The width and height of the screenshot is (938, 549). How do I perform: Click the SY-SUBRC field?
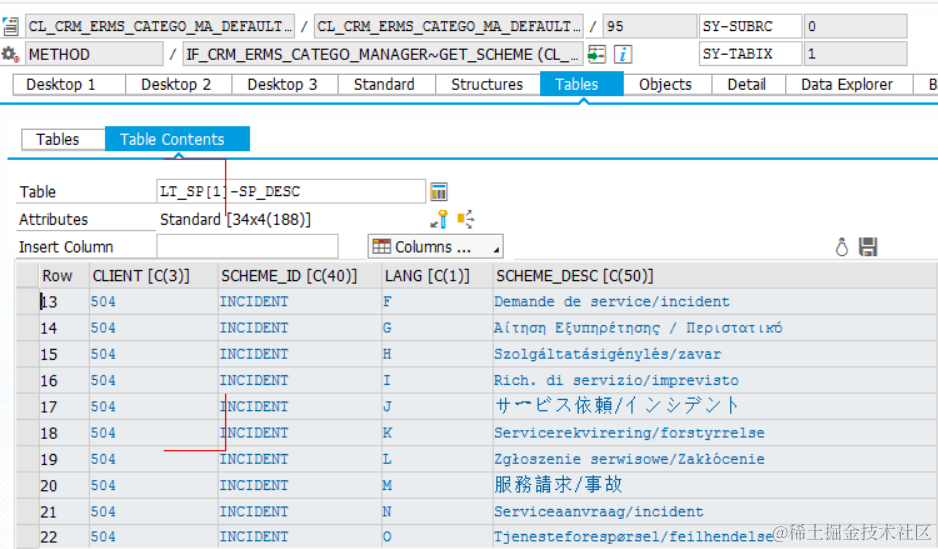tap(750, 26)
